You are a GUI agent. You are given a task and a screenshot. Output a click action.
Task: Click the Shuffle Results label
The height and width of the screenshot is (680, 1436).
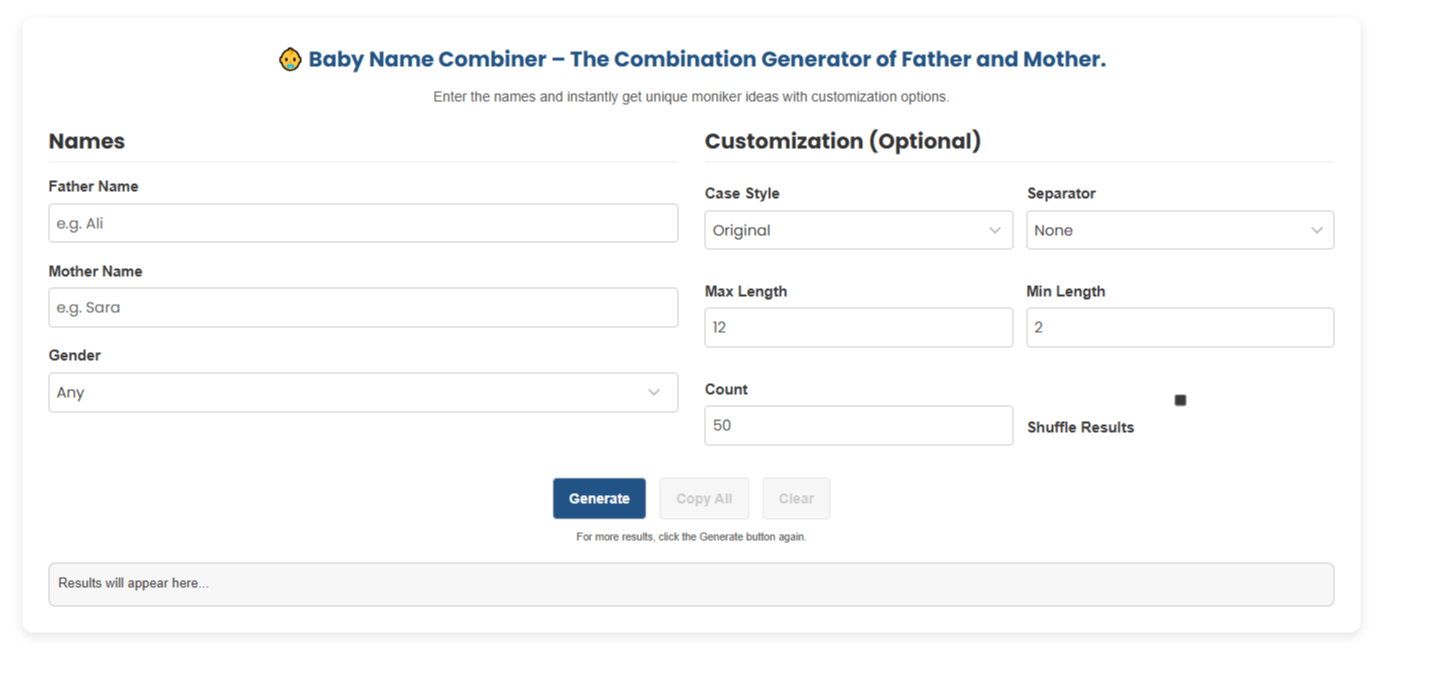(1080, 427)
